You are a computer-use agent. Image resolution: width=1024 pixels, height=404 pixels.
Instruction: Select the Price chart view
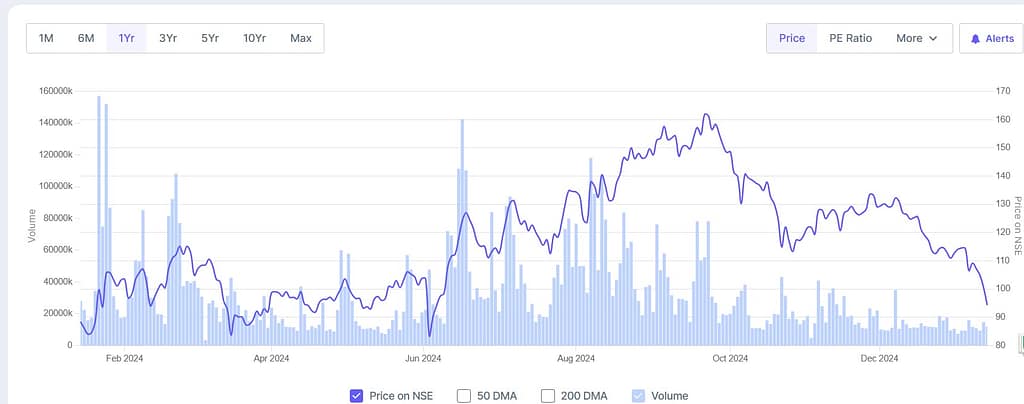[792, 39]
